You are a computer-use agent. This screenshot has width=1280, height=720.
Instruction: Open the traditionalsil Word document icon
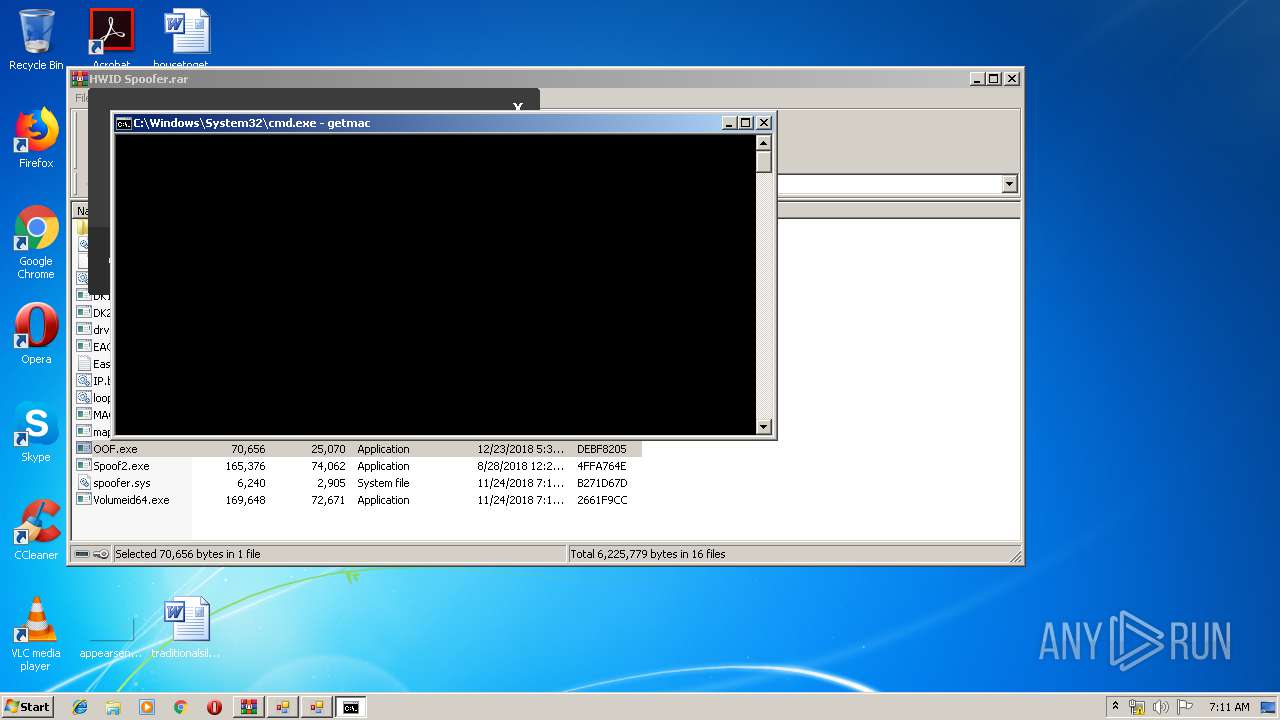186,628
